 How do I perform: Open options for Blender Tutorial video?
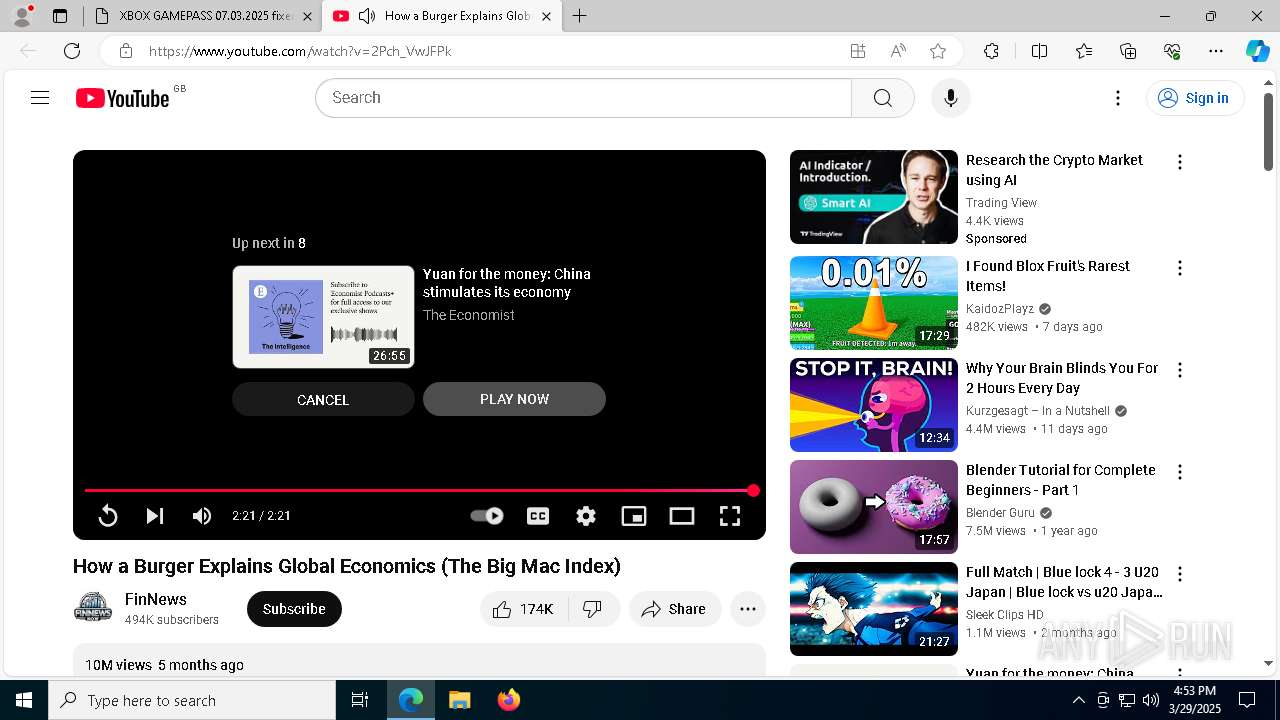(1180, 472)
